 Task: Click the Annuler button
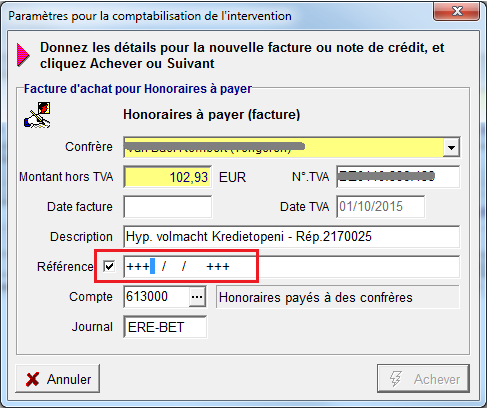(58, 379)
